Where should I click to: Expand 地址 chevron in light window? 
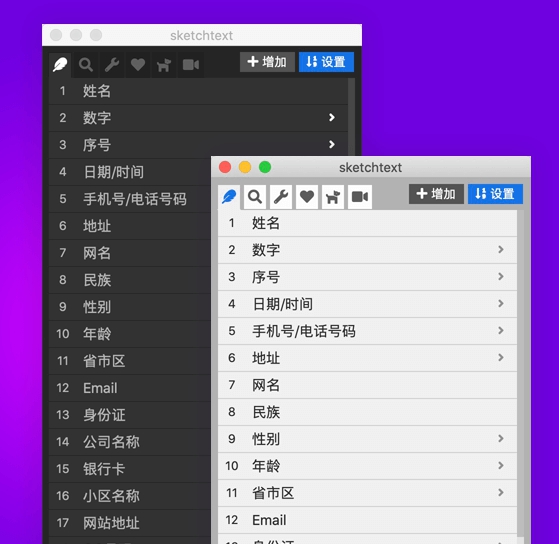click(501, 358)
